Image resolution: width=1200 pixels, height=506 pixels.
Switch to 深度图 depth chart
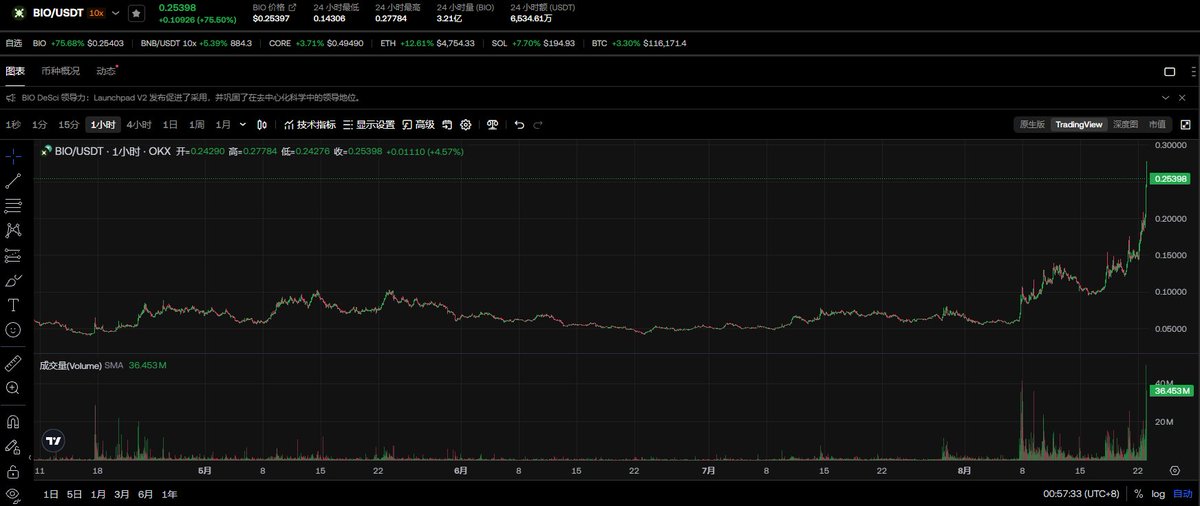click(1126, 125)
